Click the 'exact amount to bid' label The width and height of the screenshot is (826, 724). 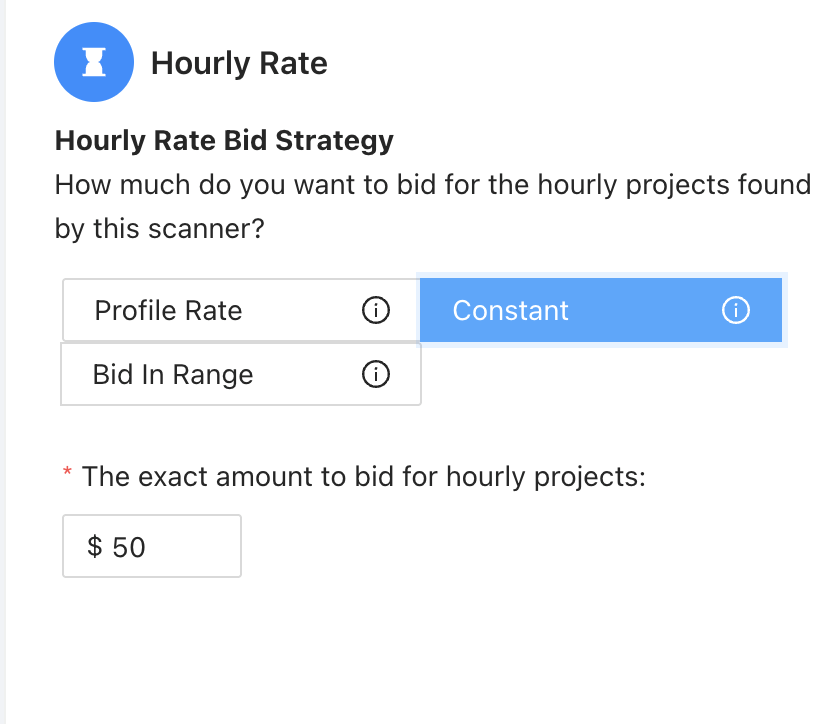tap(363, 477)
